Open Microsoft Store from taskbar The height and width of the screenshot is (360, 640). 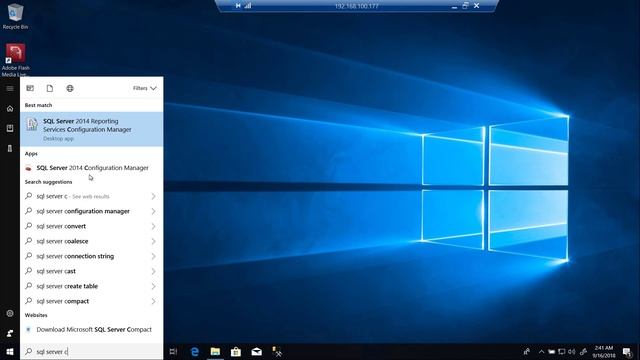(236, 351)
